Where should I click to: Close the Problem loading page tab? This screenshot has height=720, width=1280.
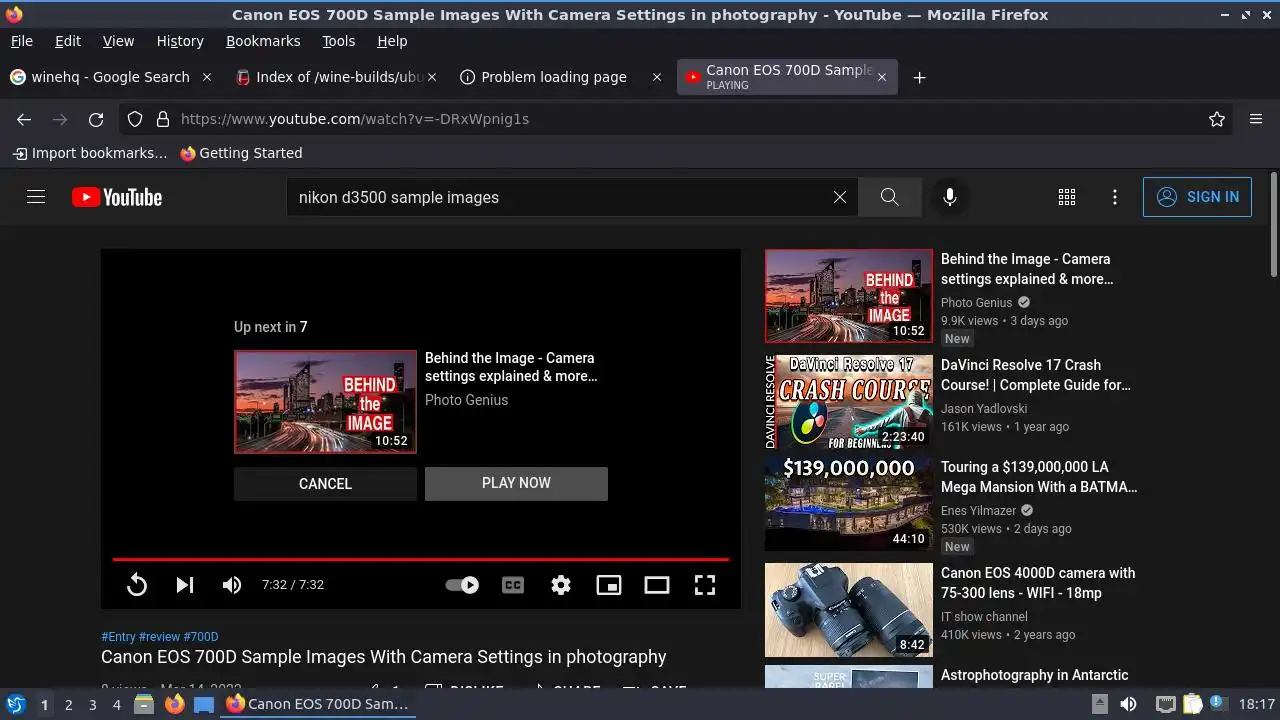[657, 77]
